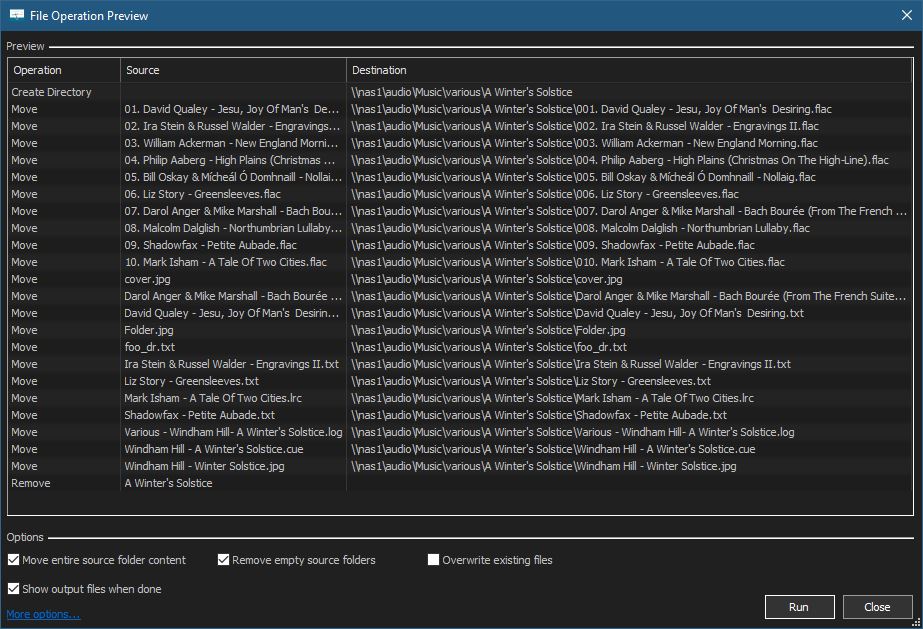Click the app icon in title bar

pos(17,15)
